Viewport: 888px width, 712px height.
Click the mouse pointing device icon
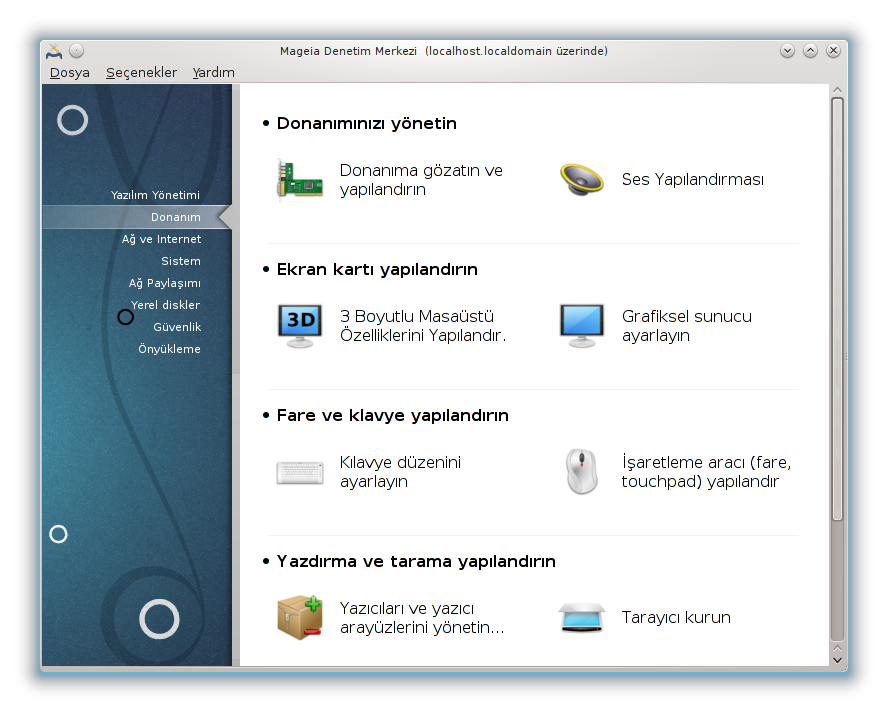coord(582,472)
